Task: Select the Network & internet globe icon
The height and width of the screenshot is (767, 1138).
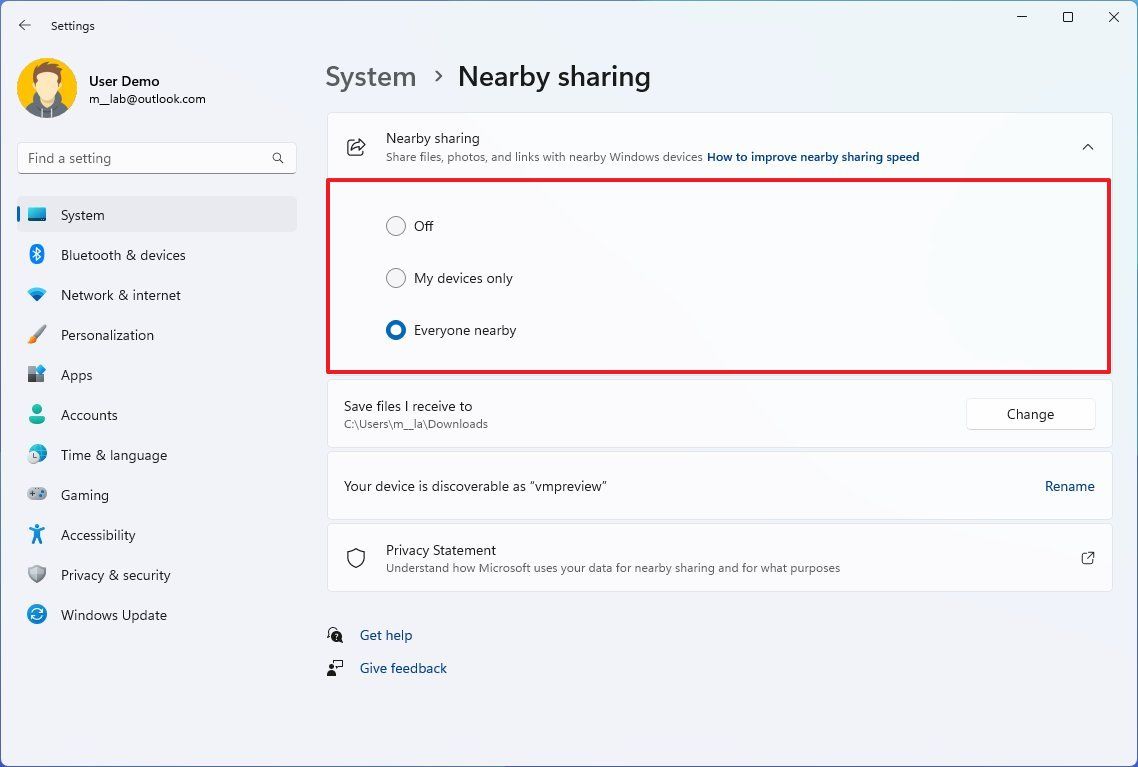Action: tap(36, 295)
